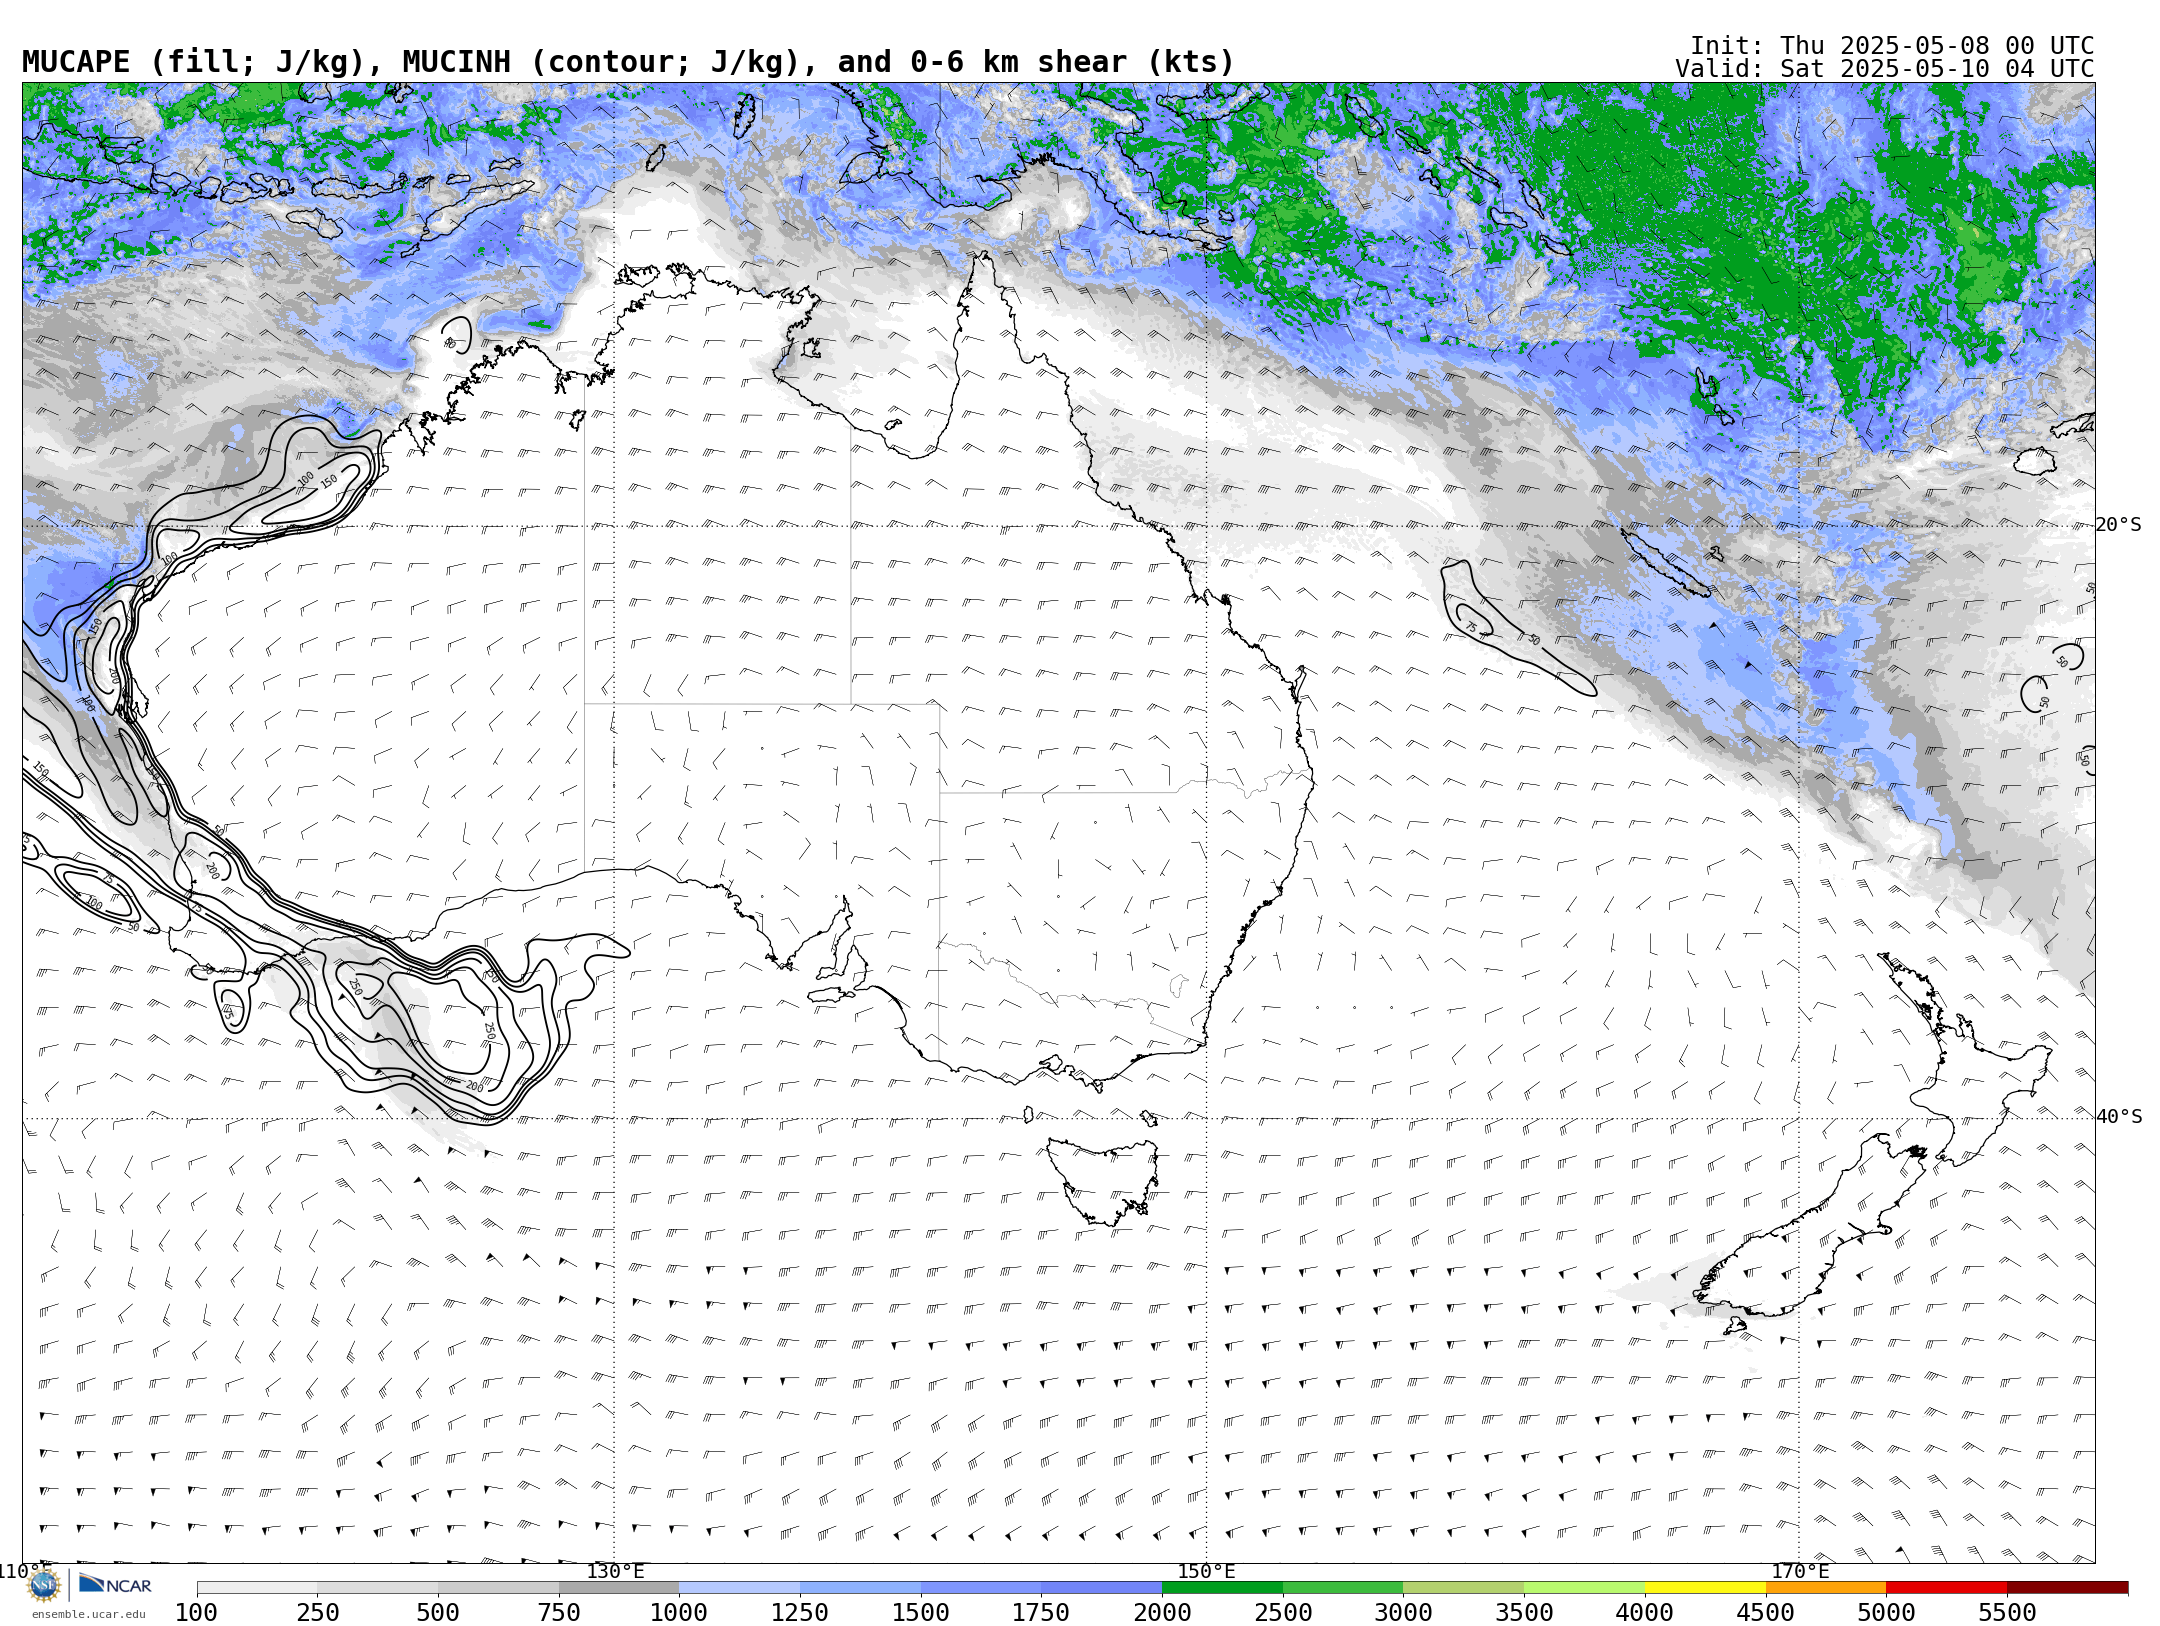Image resolution: width=2160 pixels, height=1626 pixels.
Task: Click the colorbar label 100
Action: coord(197,1613)
